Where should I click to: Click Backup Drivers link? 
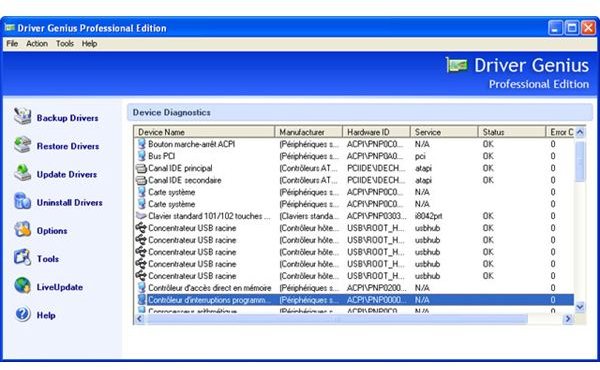67,118
